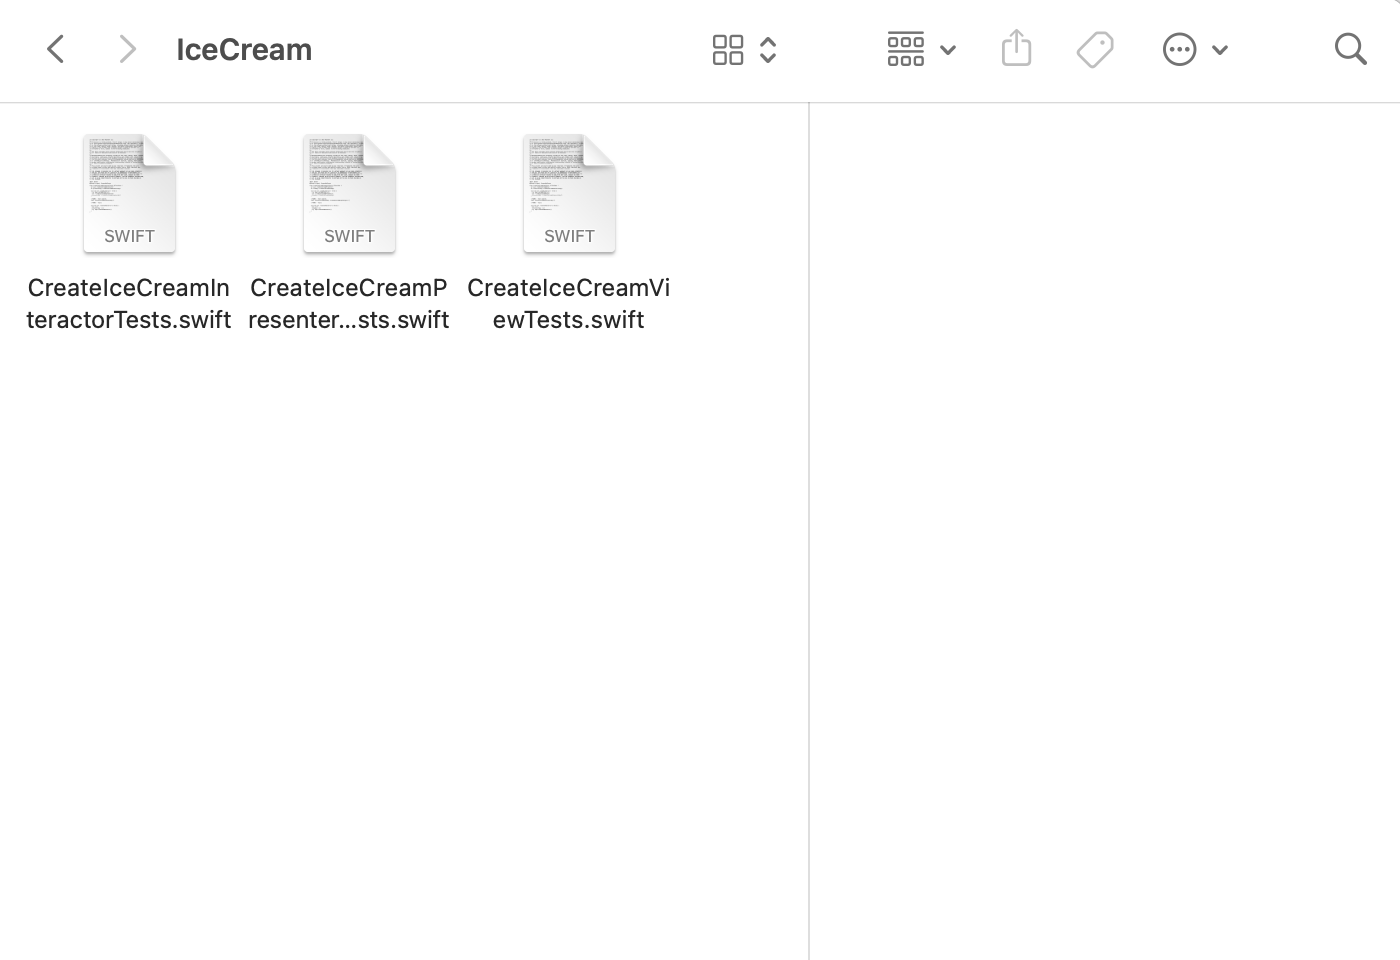The height and width of the screenshot is (960, 1400).
Task: Open the dropdown arrow next to the ellipsis button
Action: (1220, 49)
